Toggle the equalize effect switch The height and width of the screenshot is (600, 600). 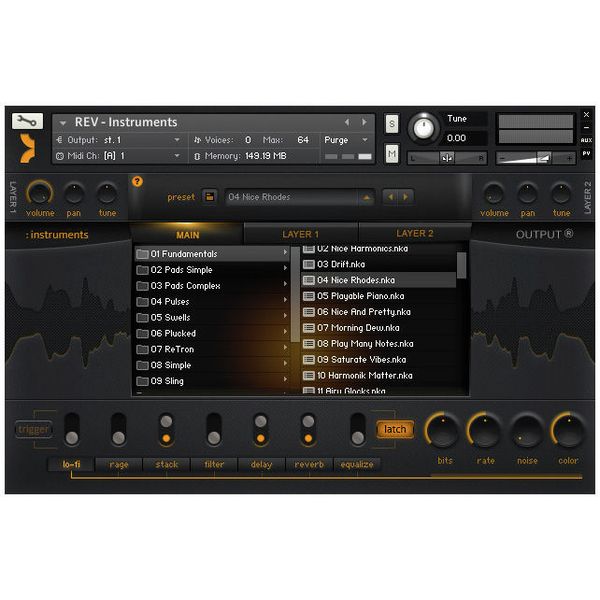pos(357,430)
